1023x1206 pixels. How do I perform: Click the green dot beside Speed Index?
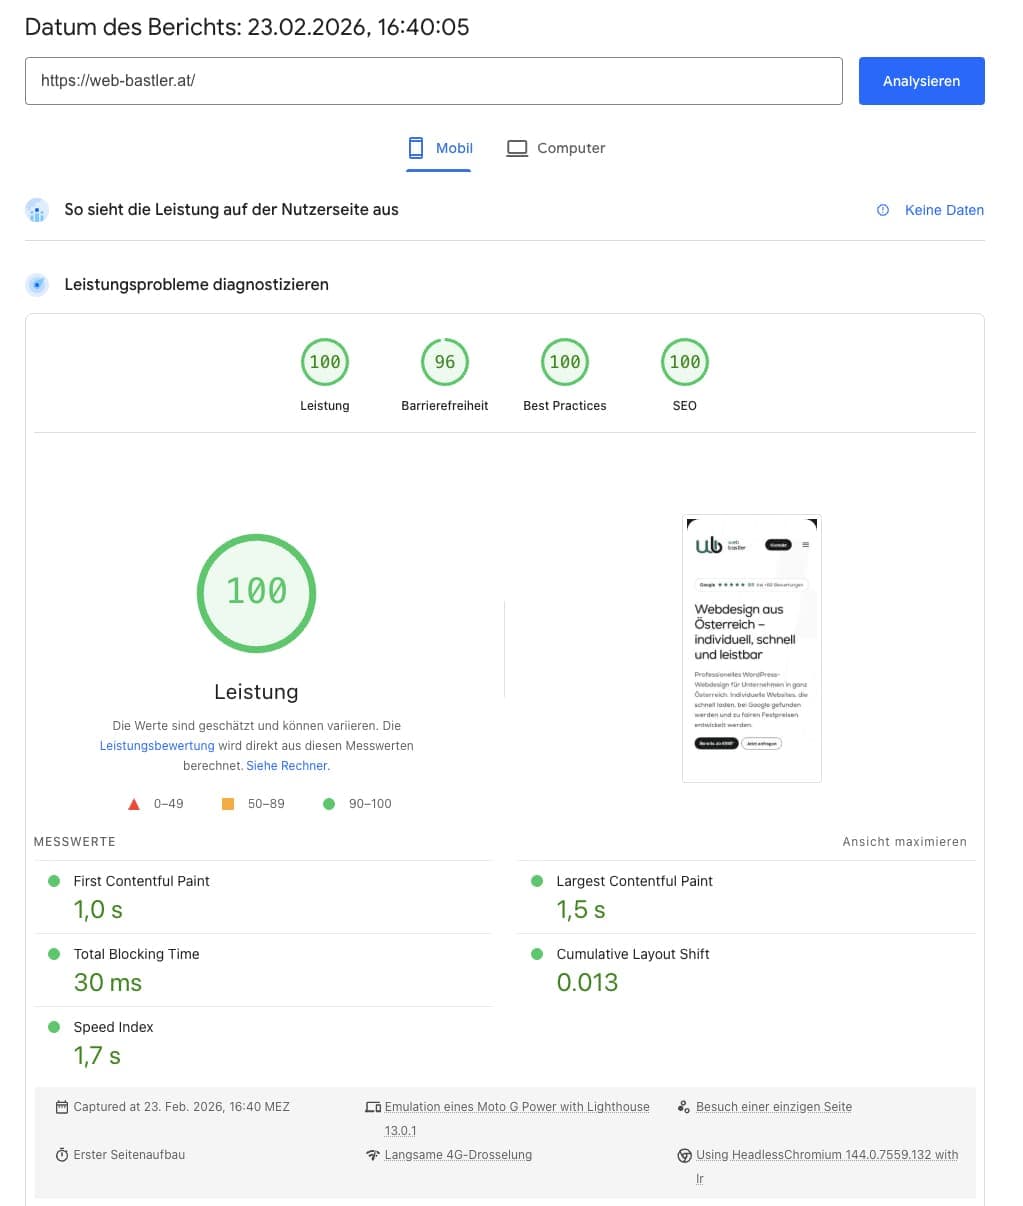coord(54,1027)
